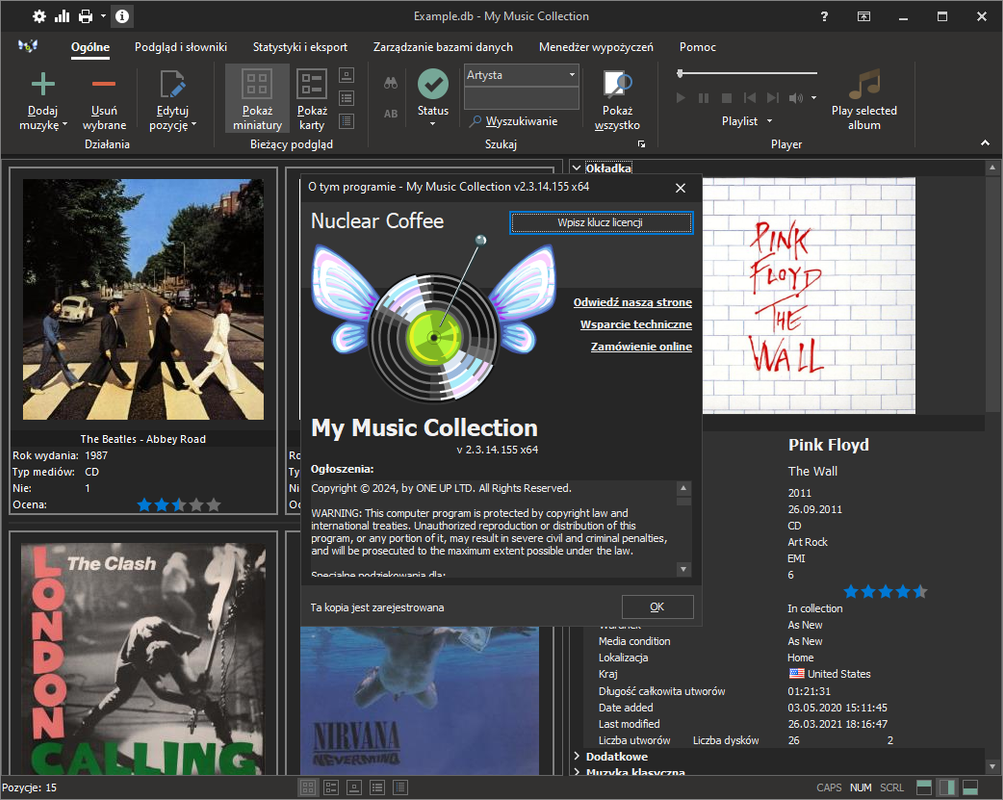Click the player Pause button
The width and height of the screenshot is (1003, 800).
[x=704, y=98]
